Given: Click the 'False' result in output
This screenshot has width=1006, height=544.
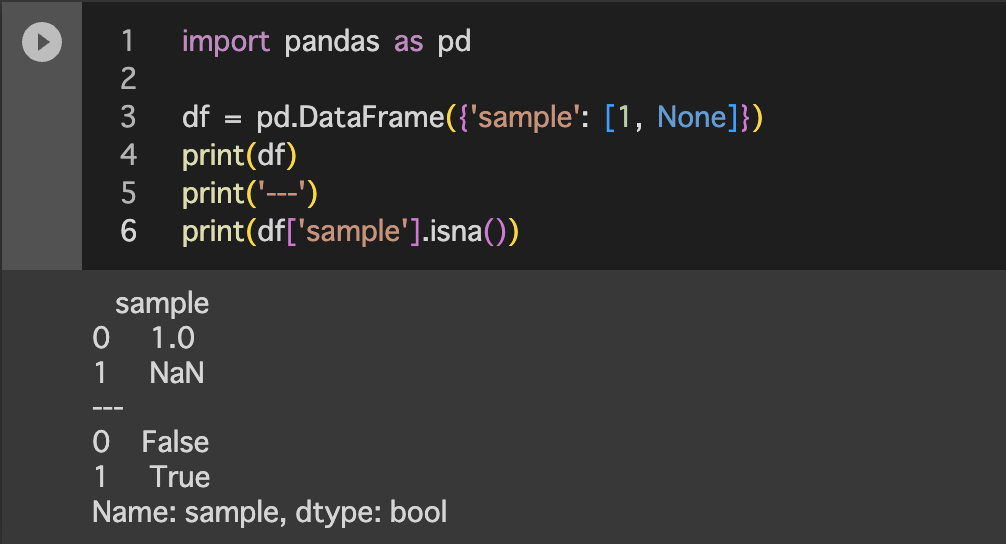Looking at the screenshot, I should [x=175, y=442].
